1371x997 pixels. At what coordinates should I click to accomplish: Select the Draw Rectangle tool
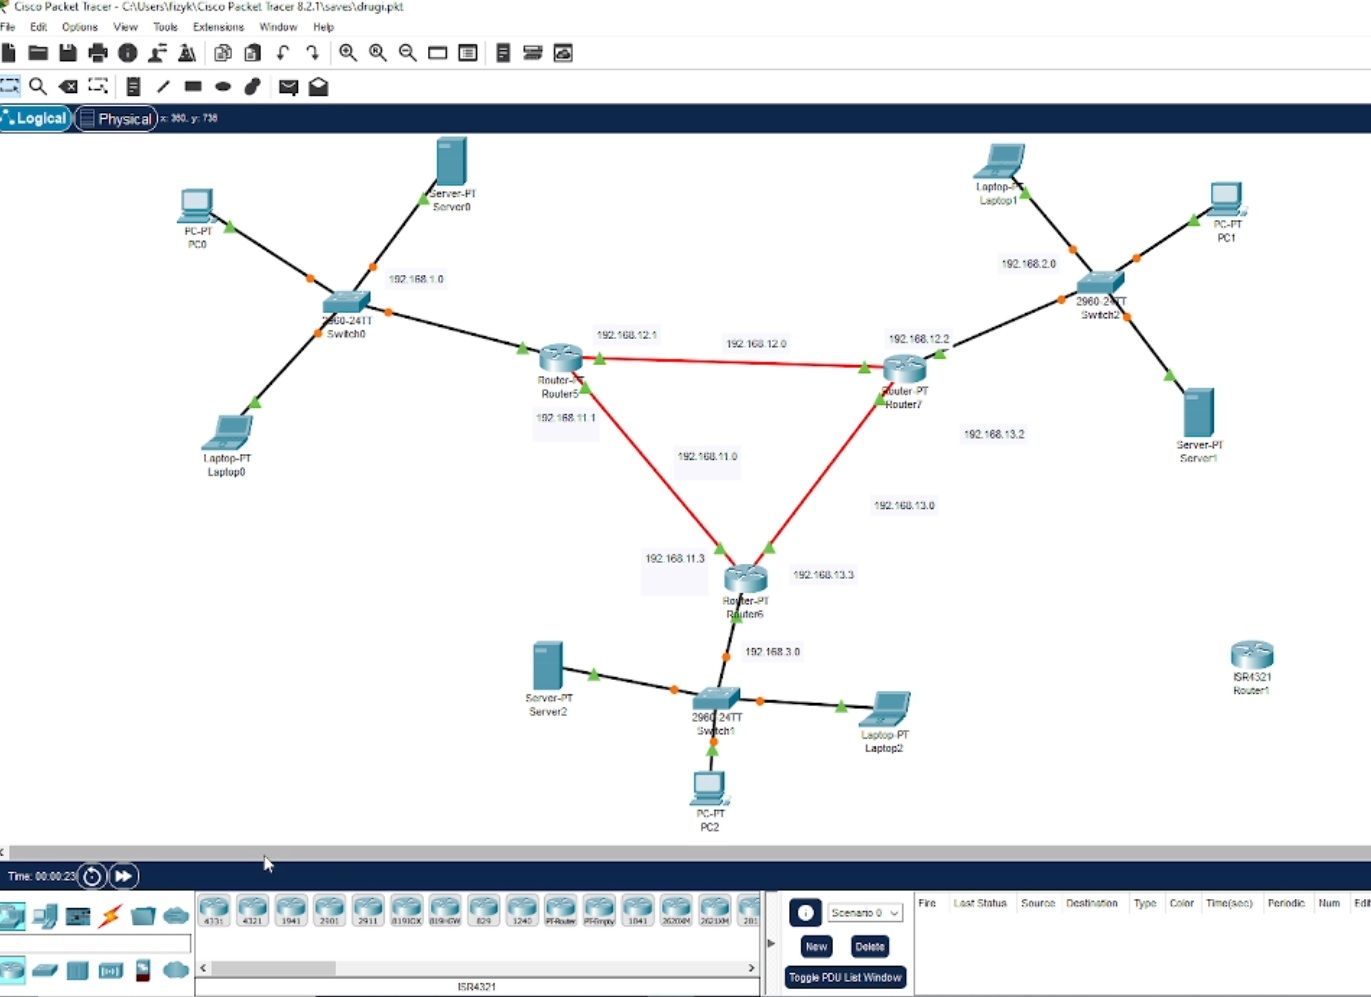click(193, 87)
